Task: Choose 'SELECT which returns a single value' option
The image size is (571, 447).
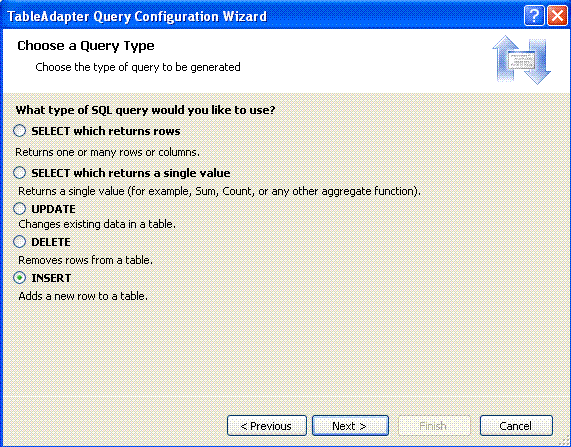Action: click(x=20, y=173)
